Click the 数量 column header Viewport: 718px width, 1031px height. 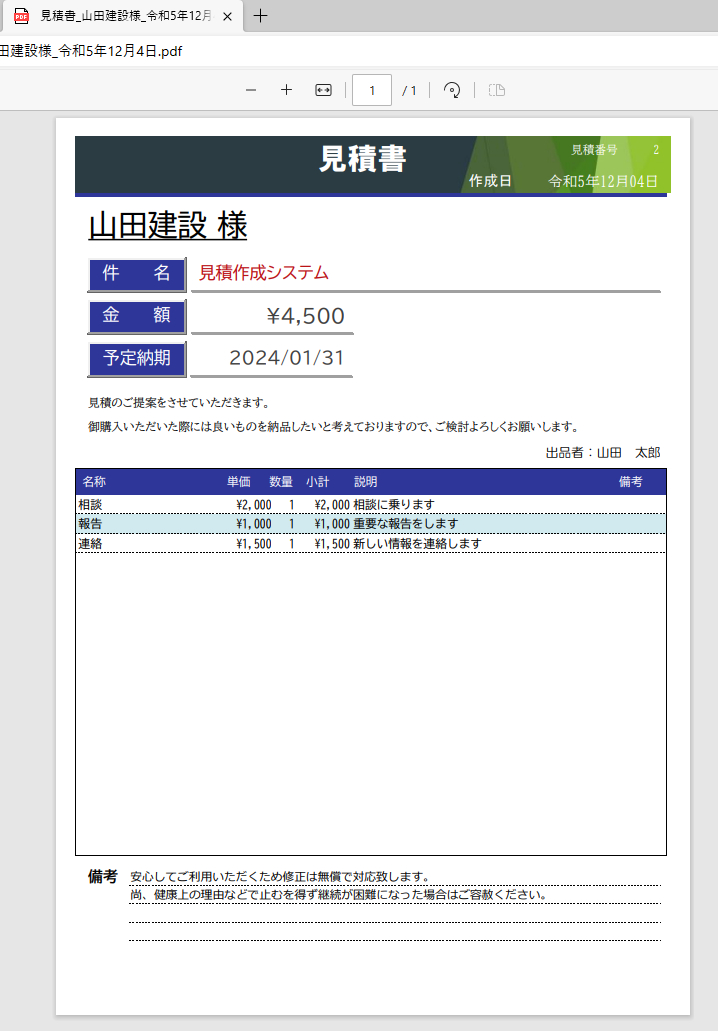point(281,482)
